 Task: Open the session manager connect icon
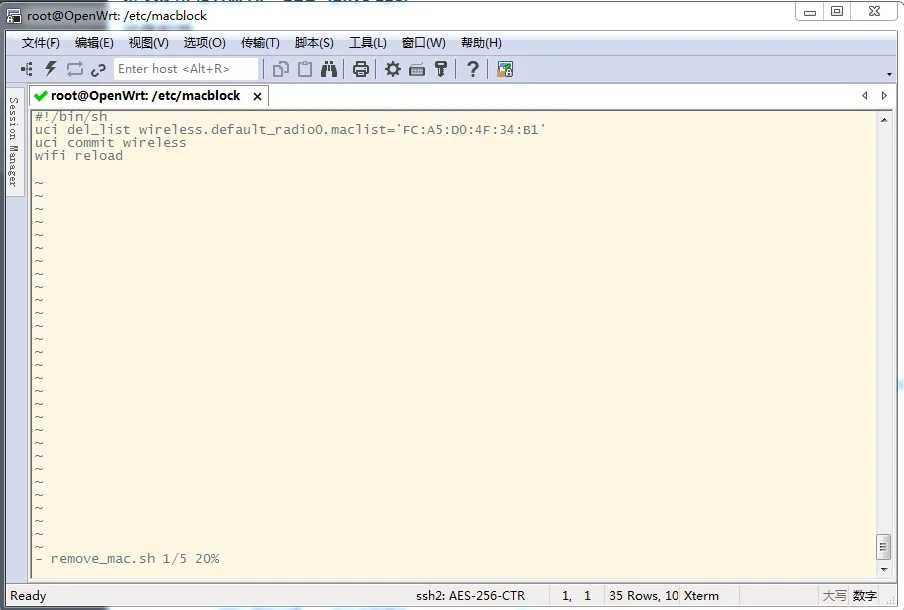click(x=27, y=69)
